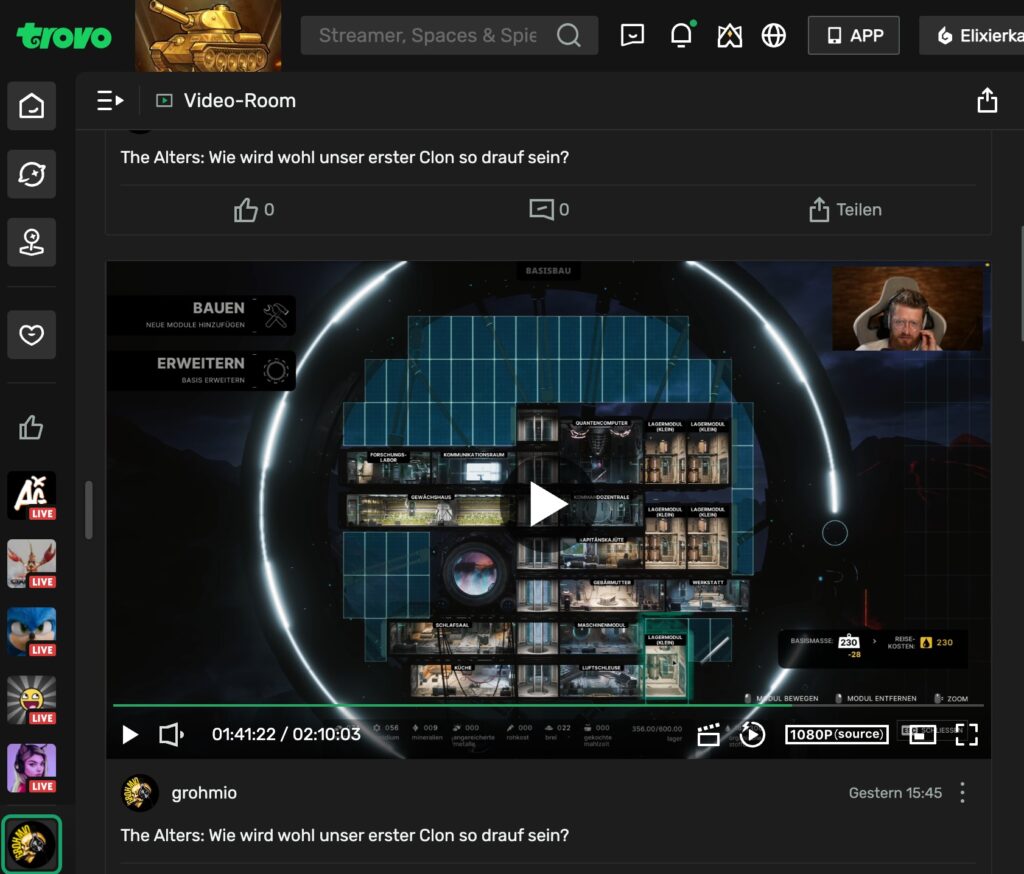1024x874 pixels.
Task: Open the Discover compass icon in sidebar
Action: [x=31, y=174]
